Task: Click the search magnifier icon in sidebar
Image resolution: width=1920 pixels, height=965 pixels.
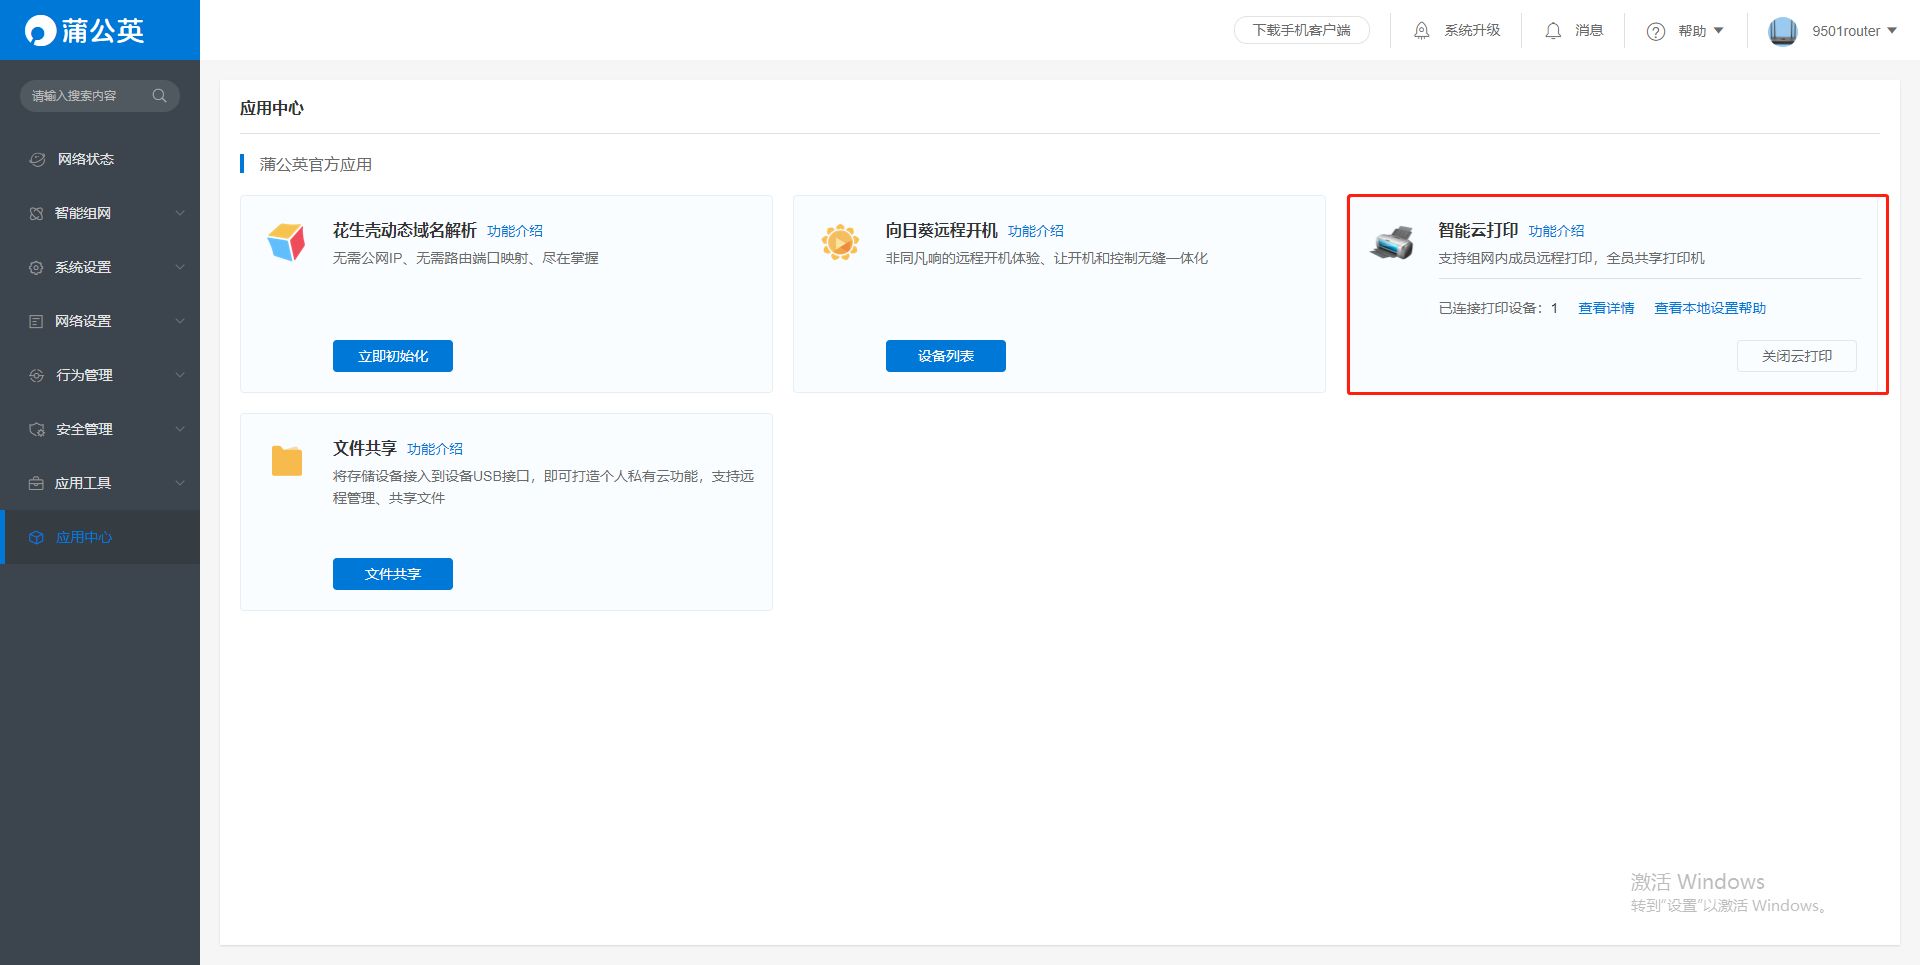Action: (x=159, y=96)
